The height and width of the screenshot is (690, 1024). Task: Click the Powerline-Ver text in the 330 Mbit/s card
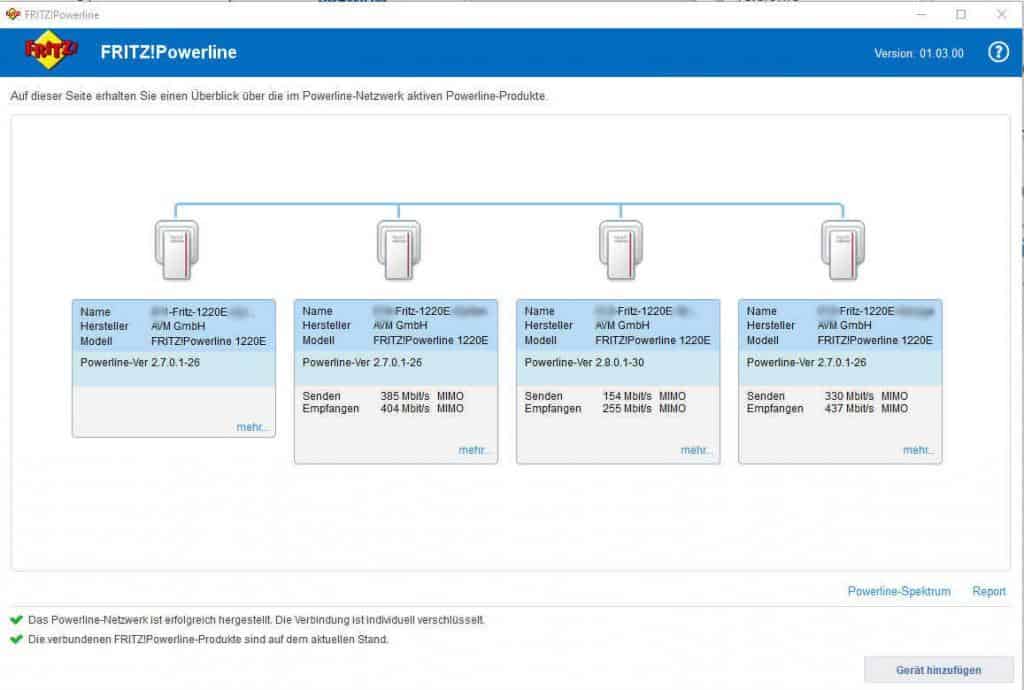coord(806,362)
